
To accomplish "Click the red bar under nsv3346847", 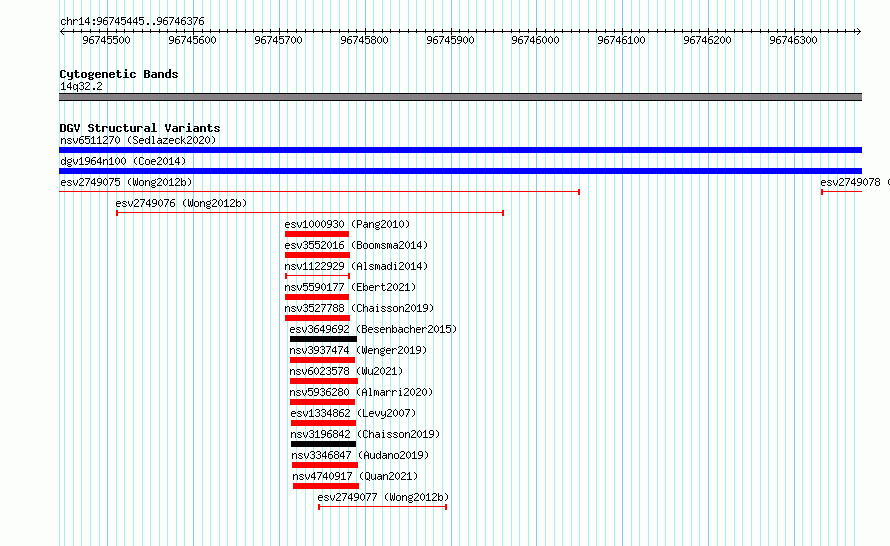I will coord(325,465).
